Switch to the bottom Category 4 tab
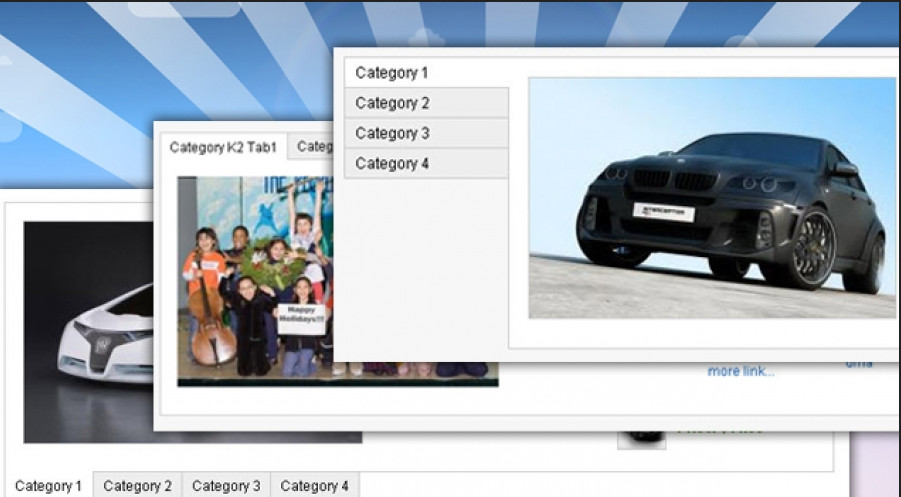Screen dimensions: 901x497 (314, 486)
